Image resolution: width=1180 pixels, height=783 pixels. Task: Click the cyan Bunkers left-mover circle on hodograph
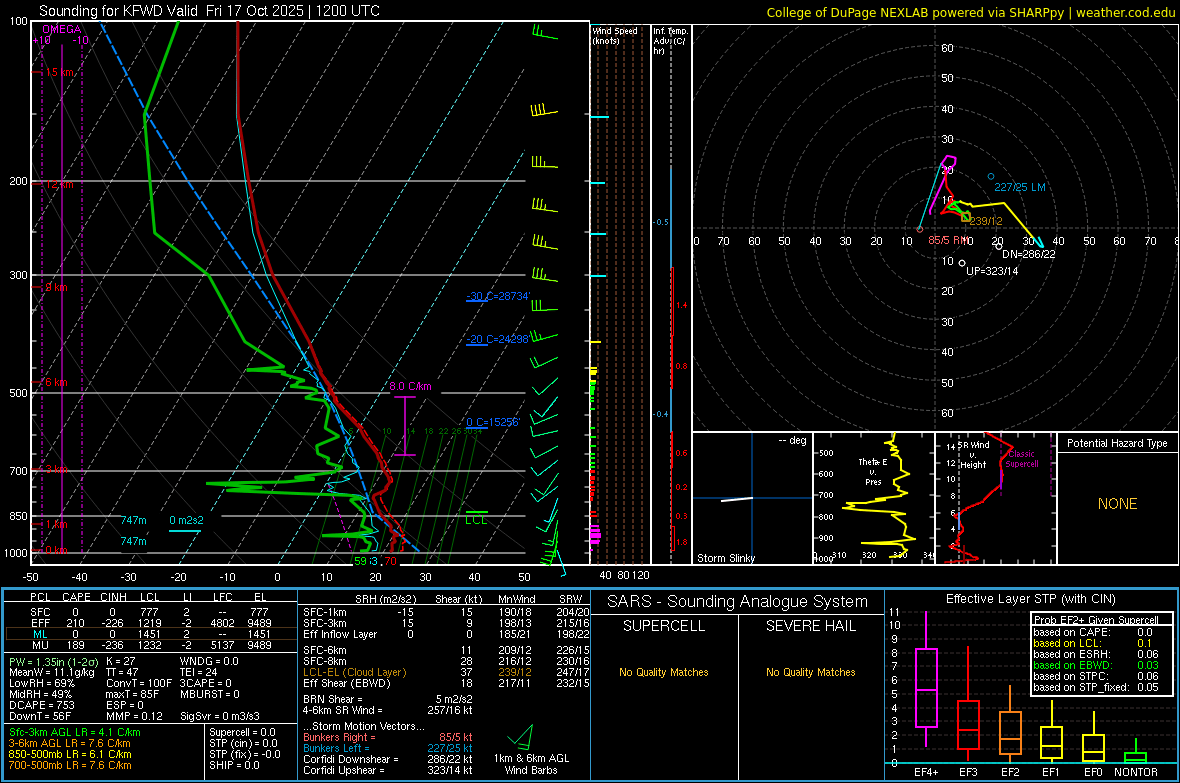tap(991, 177)
